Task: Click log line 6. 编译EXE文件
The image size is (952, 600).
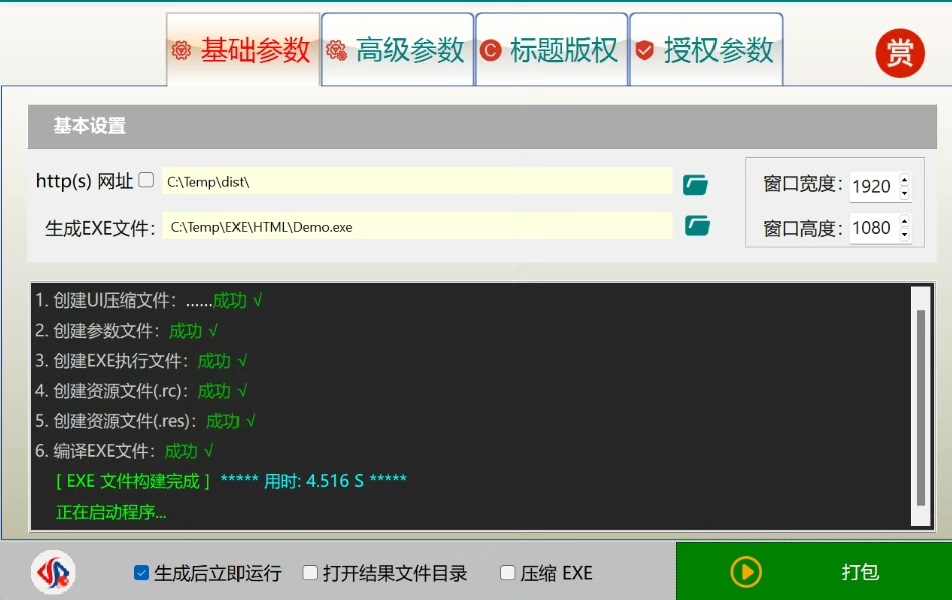Action: pyautogui.click(x=124, y=451)
